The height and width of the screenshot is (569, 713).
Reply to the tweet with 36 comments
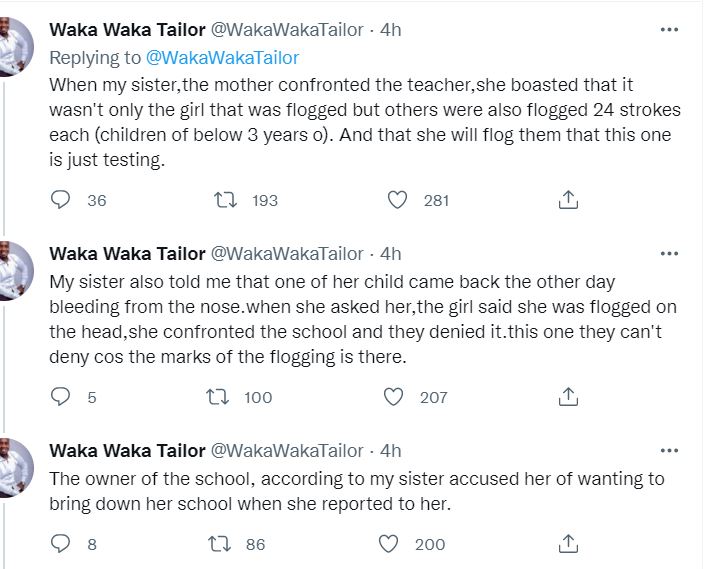(x=60, y=200)
